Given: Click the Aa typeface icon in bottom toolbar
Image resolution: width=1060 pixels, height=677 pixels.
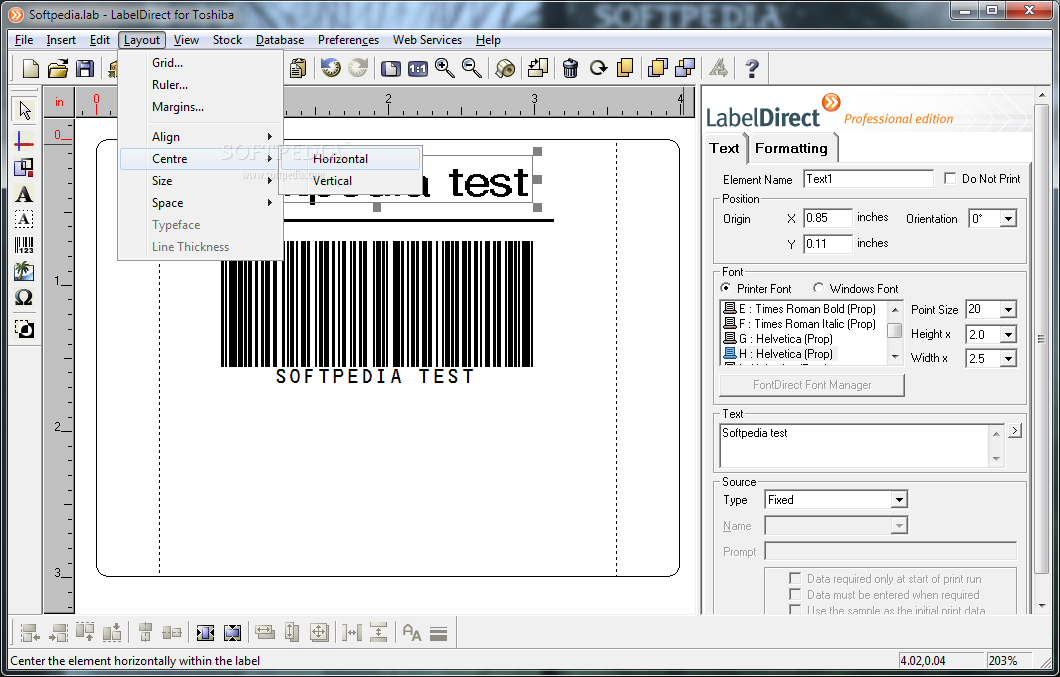Looking at the screenshot, I should (x=412, y=633).
